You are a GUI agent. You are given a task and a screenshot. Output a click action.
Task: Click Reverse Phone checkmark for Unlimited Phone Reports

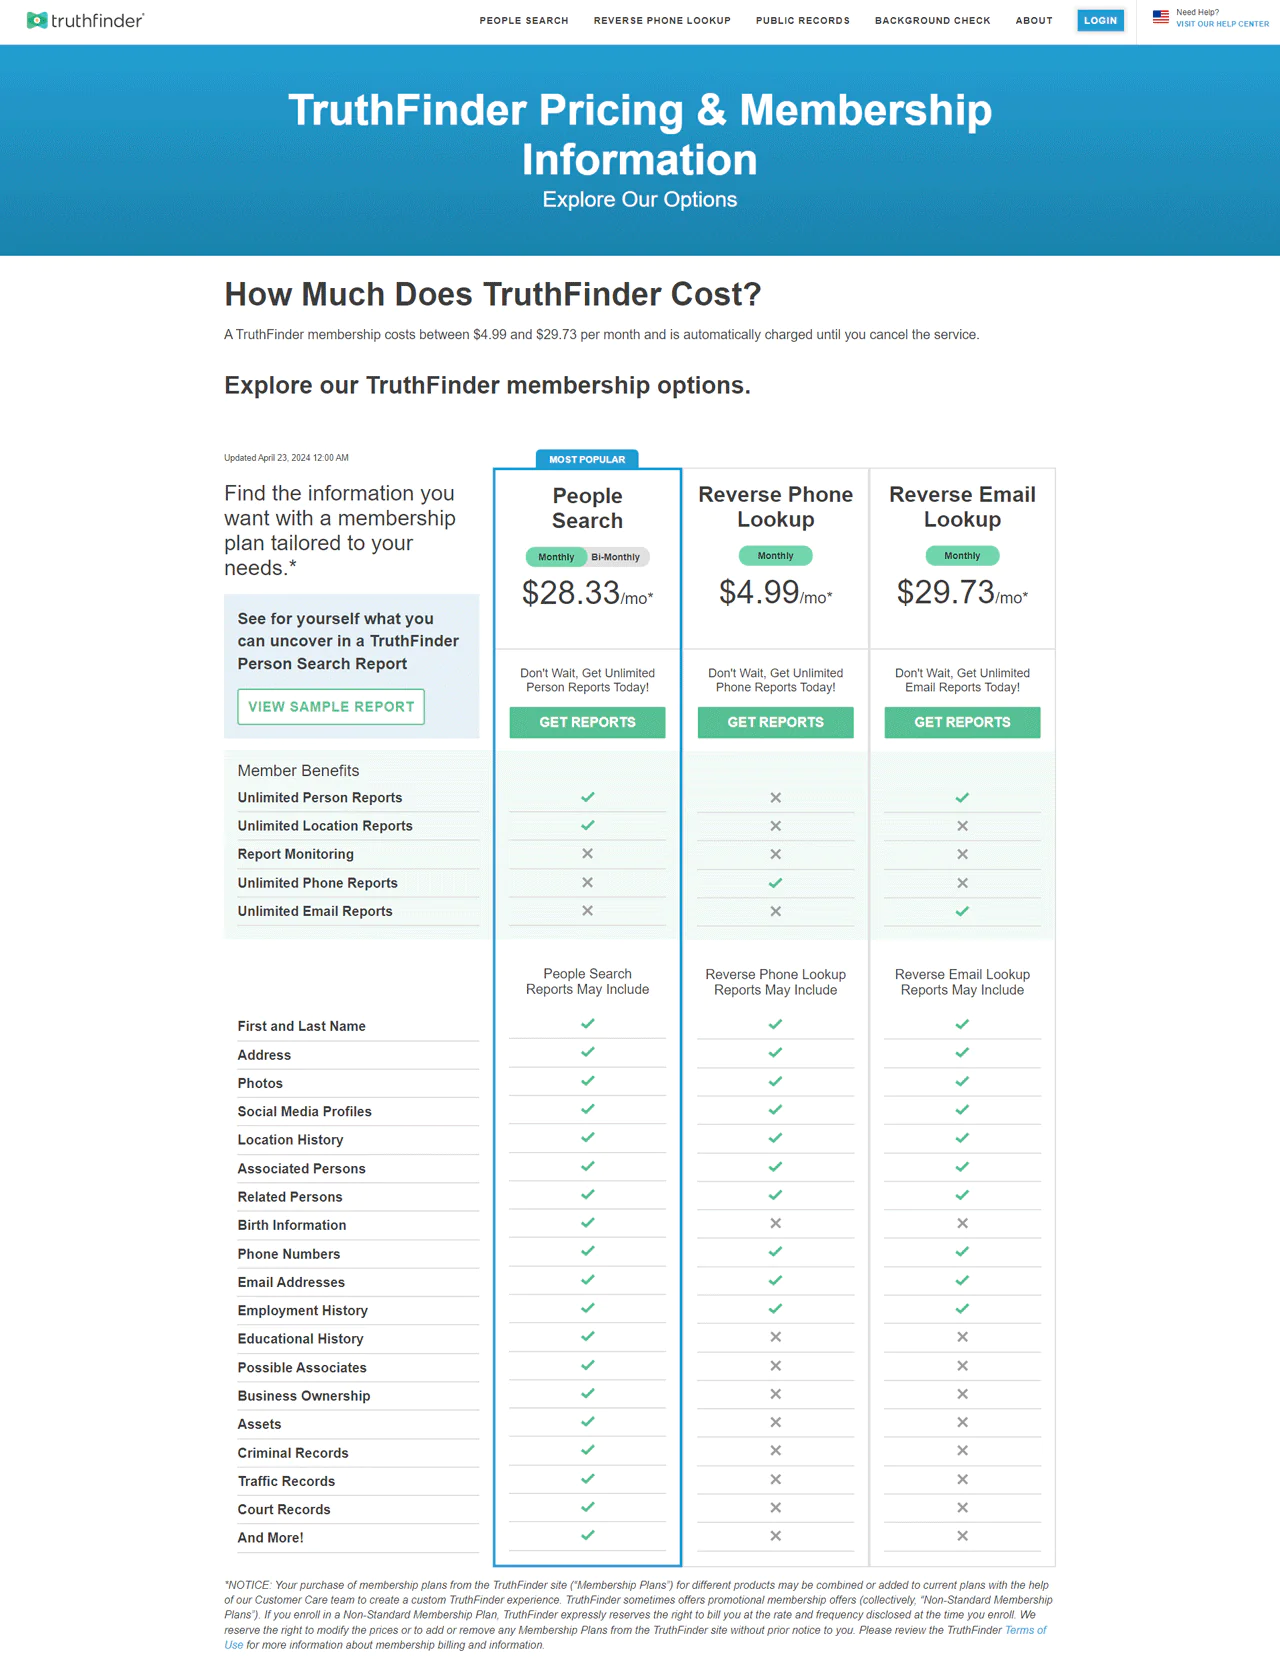[775, 883]
